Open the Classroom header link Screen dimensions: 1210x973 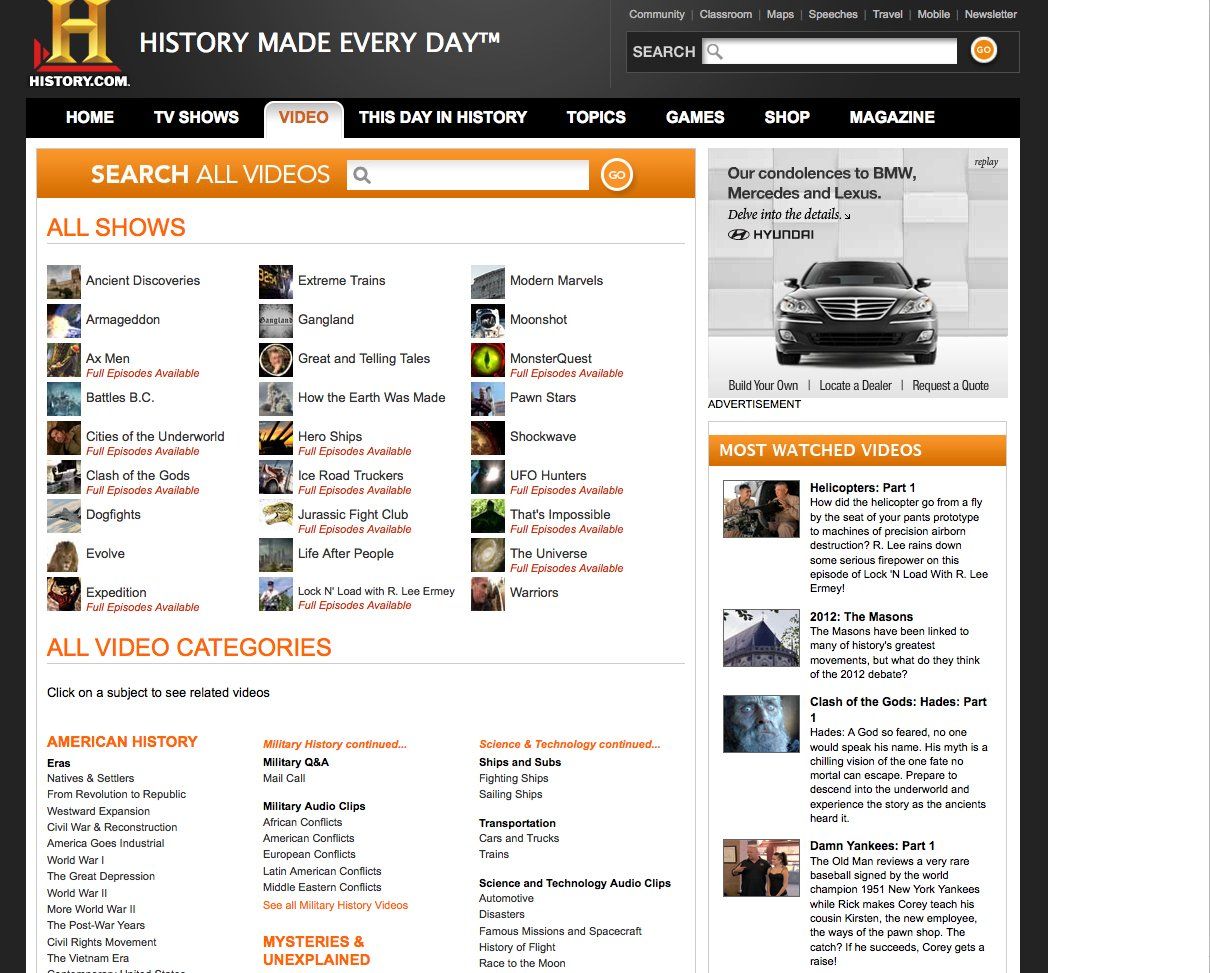(726, 14)
